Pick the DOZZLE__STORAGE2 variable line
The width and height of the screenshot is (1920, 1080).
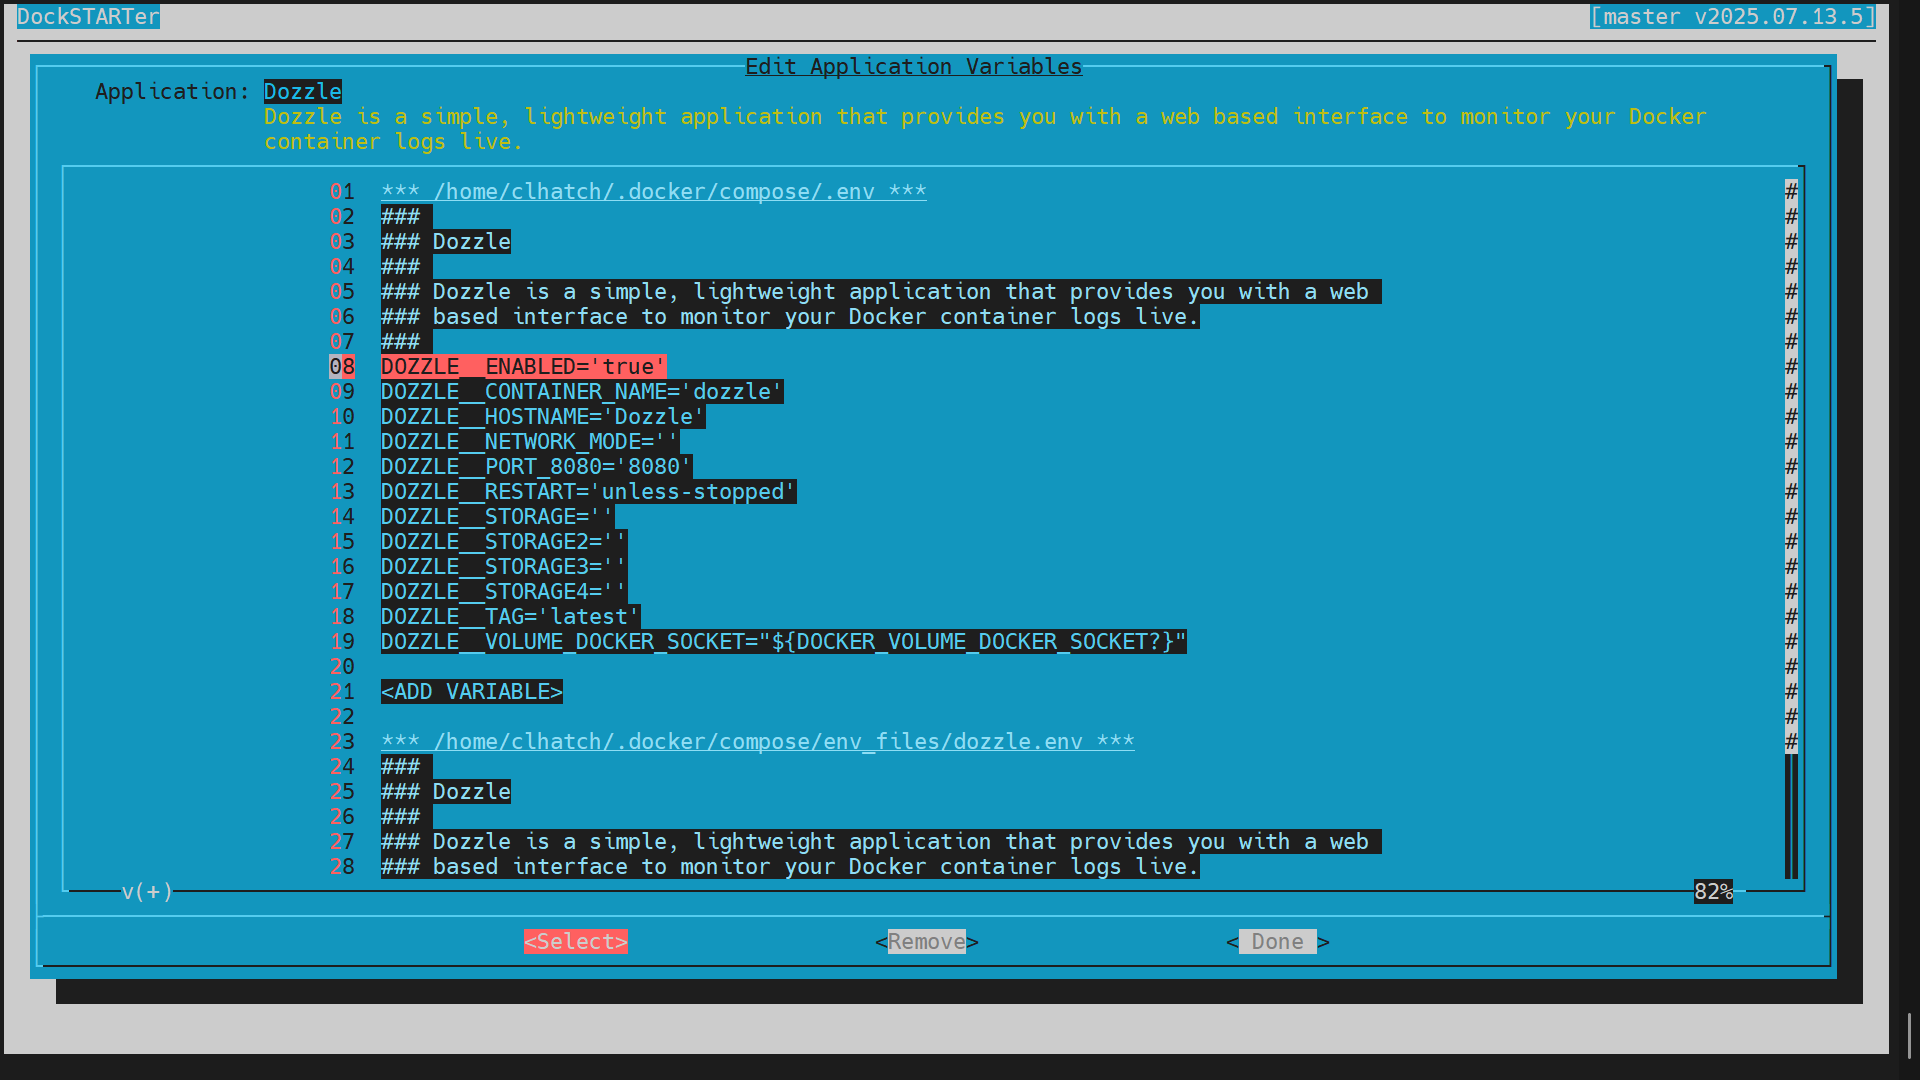(x=504, y=542)
